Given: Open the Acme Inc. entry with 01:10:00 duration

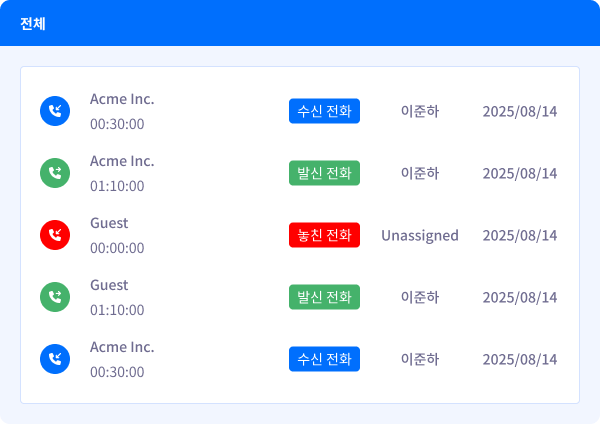Looking at the screenshot, I should (x=122, y=161).
